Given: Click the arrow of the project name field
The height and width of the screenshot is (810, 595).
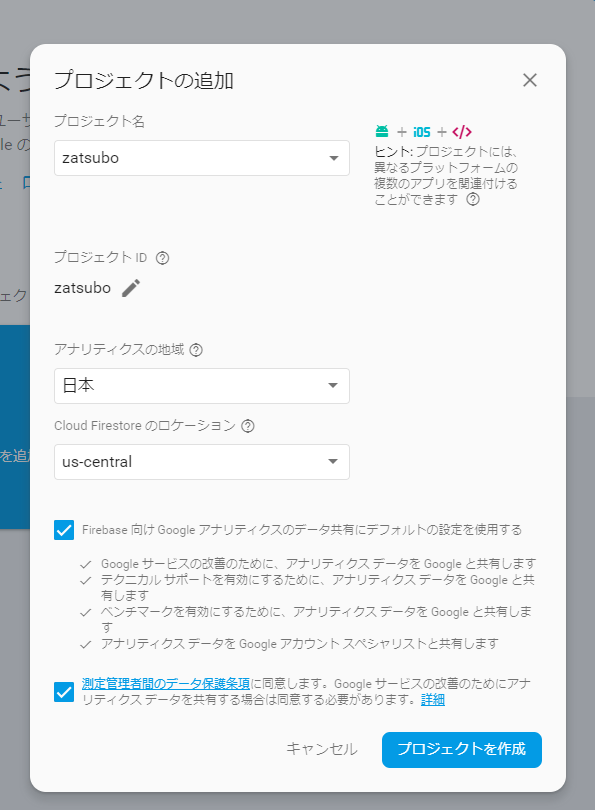Looking at the screenshot, I should (x=334, y=158).
